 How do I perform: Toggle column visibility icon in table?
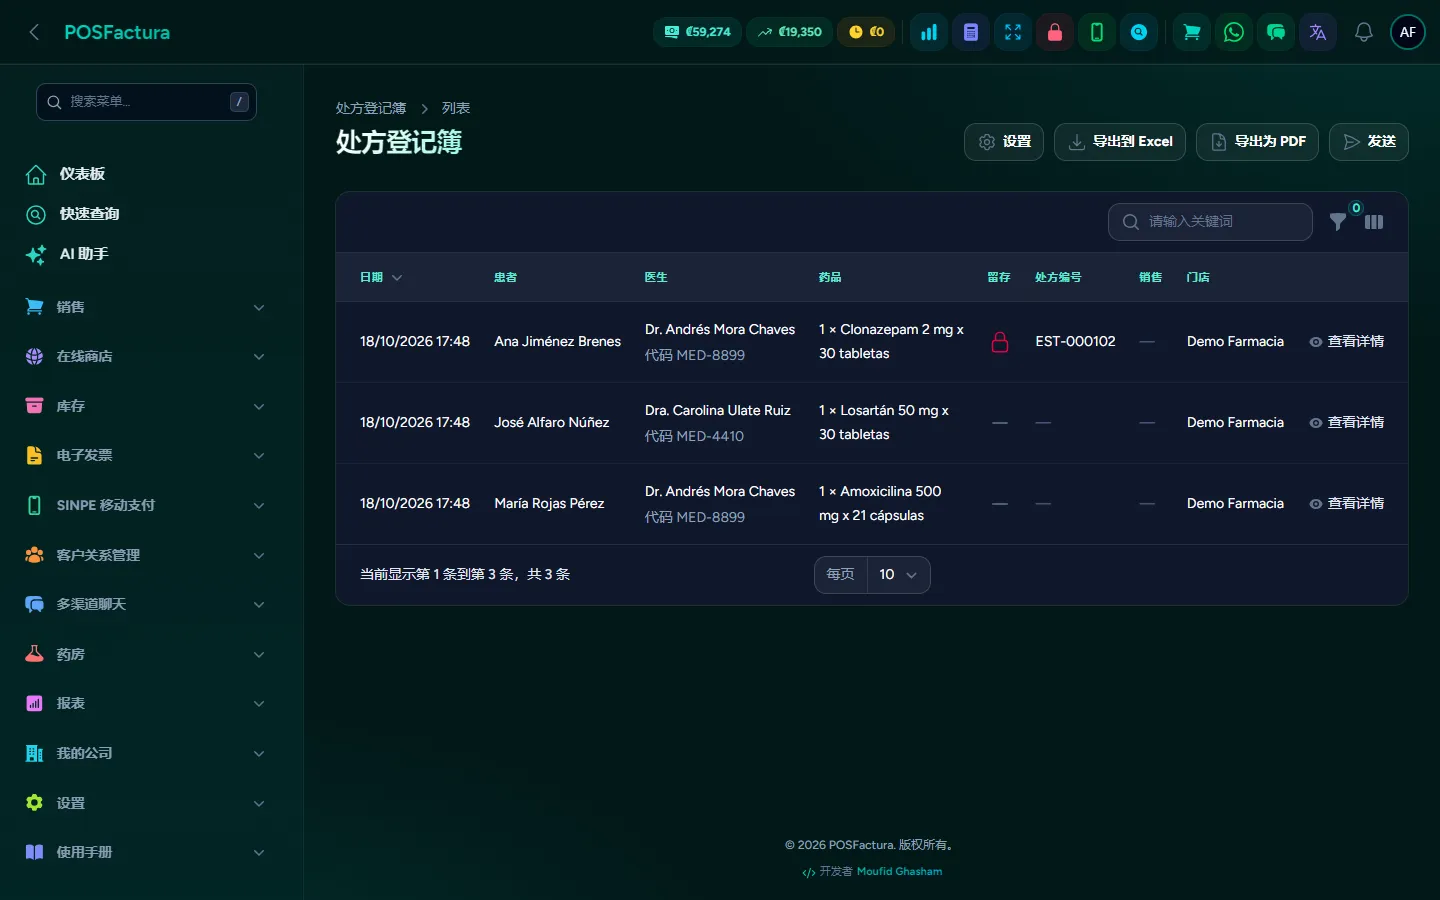[x=1374, y=222]
